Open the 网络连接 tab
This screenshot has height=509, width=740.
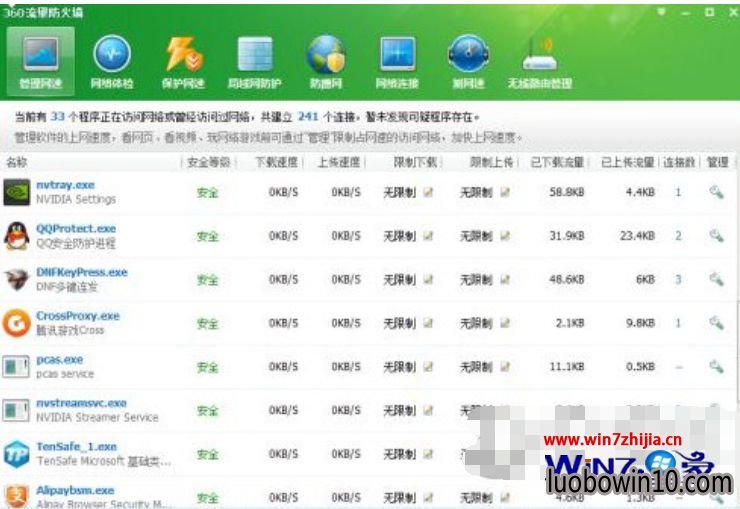tap(397, 62)
